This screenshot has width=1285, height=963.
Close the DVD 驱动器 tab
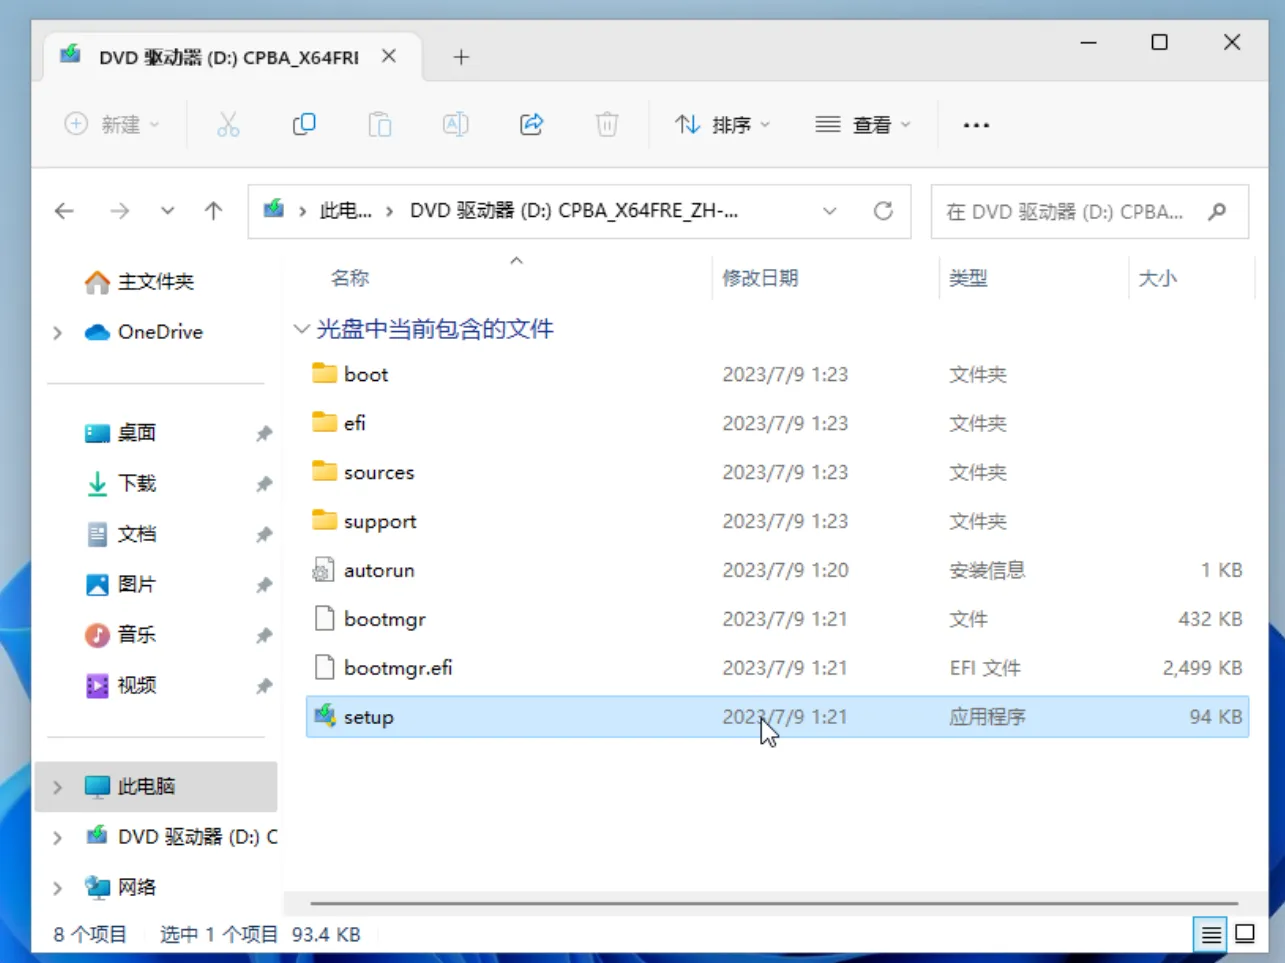[389, 56]
